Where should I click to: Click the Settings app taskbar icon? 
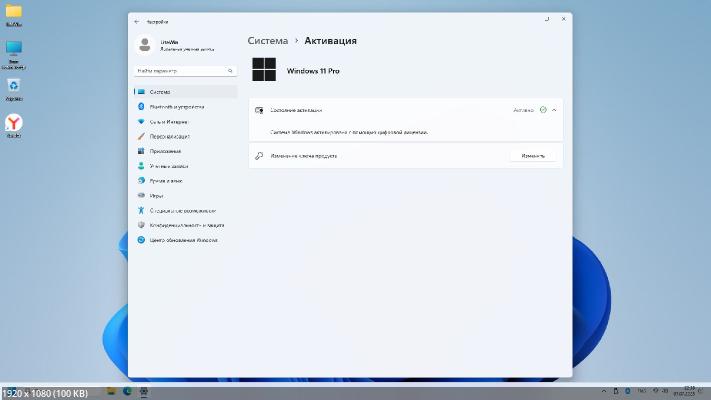(144, 391)
